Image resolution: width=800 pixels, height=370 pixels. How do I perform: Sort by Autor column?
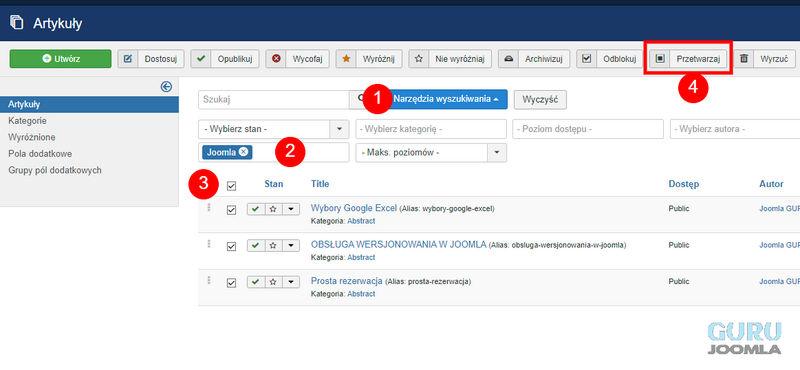click(x=771, y=184)
